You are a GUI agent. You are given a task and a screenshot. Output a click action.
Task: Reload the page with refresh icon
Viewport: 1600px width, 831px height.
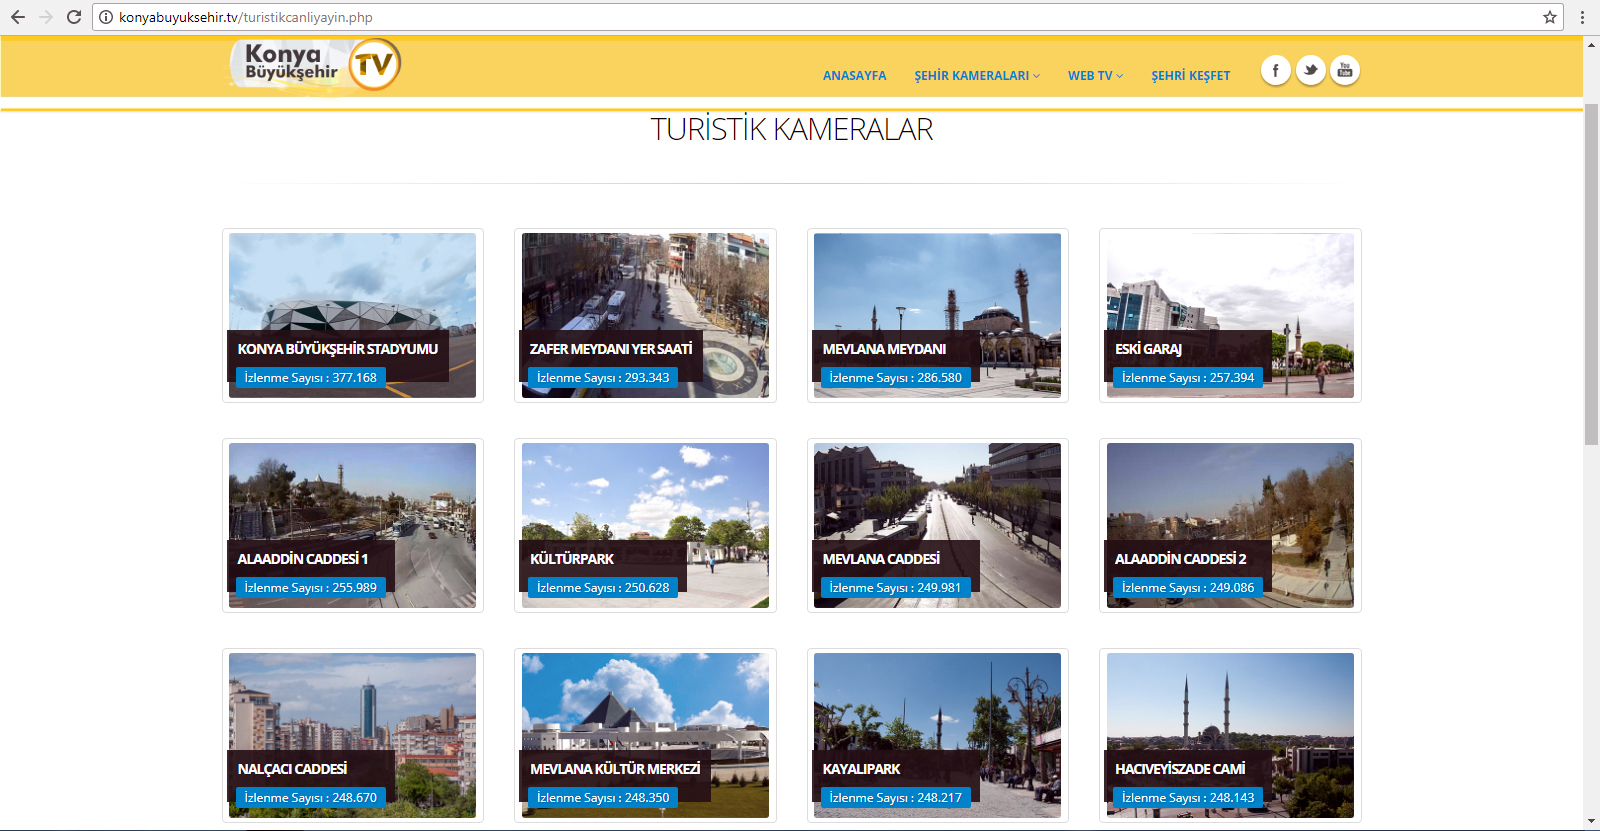[73, 17]
